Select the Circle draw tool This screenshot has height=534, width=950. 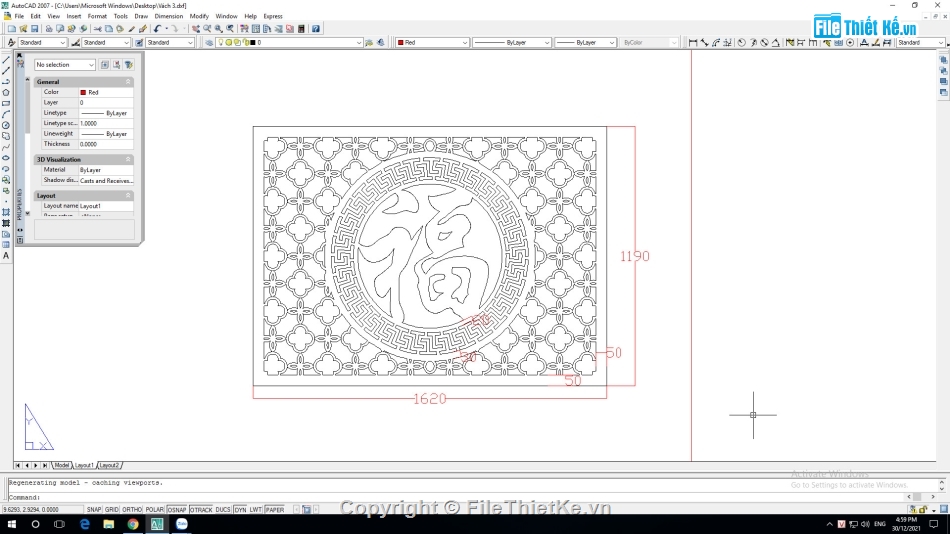[x=6, y=125]
